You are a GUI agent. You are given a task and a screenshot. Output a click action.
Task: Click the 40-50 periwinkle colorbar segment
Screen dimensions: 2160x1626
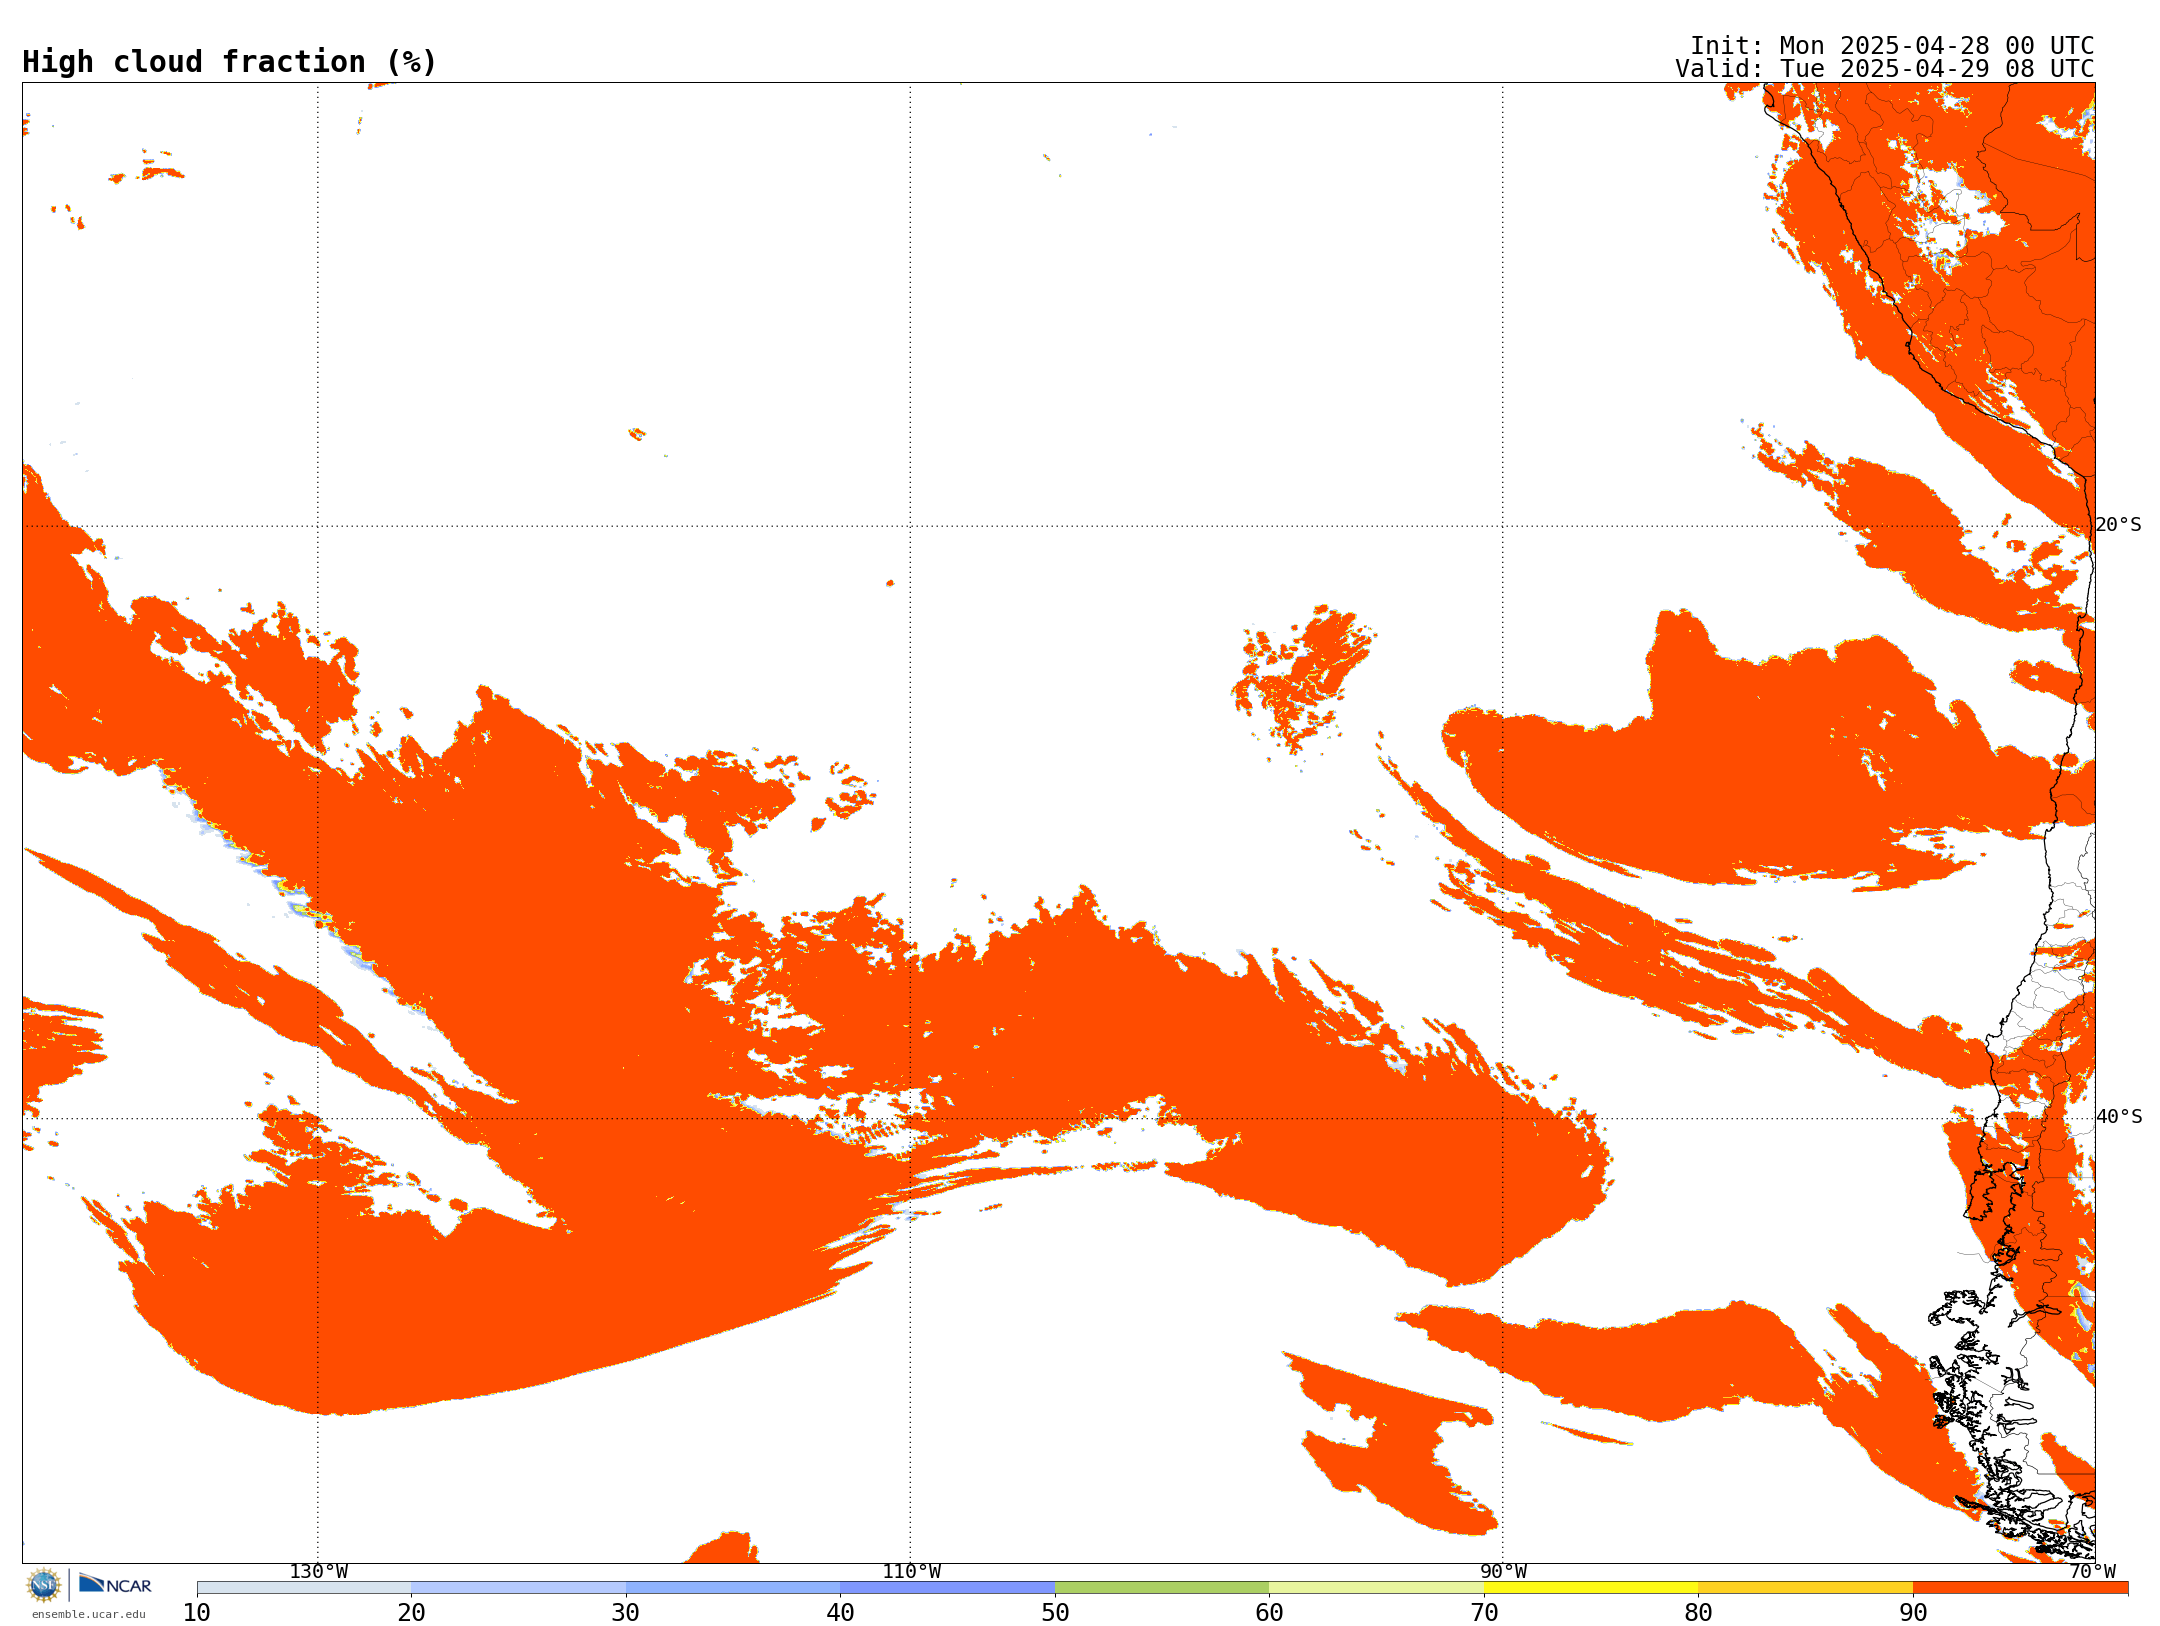[947, 1588]
